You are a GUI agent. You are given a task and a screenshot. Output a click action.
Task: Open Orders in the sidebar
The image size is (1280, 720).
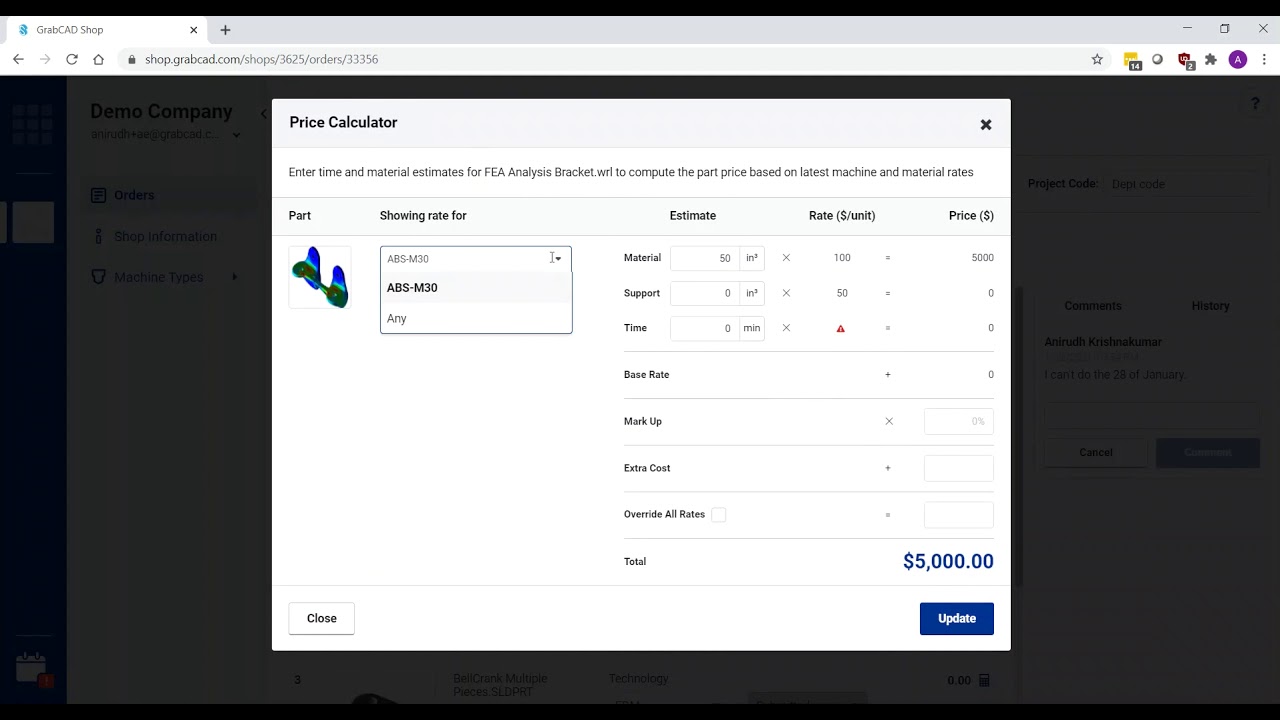point(134,195)
